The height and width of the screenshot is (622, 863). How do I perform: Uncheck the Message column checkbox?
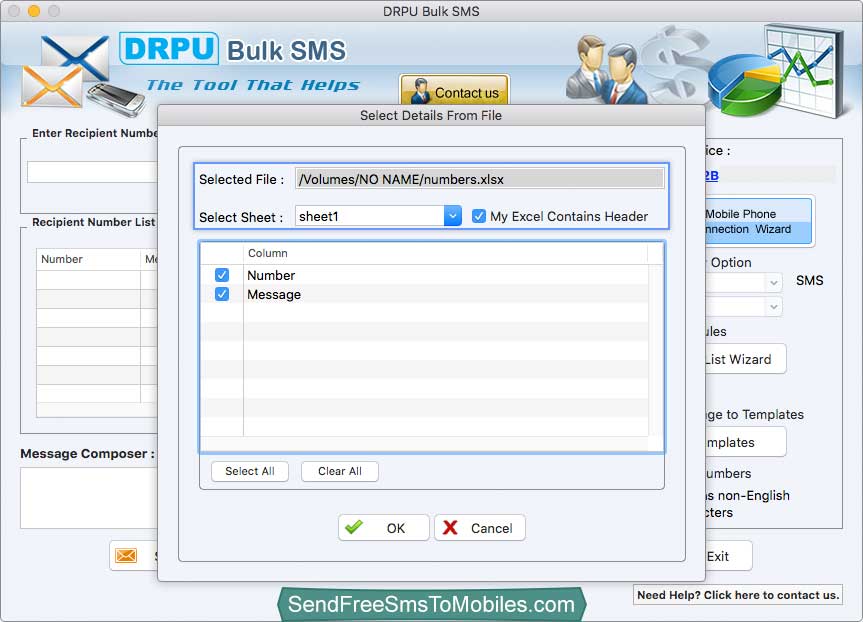[222, 294]
